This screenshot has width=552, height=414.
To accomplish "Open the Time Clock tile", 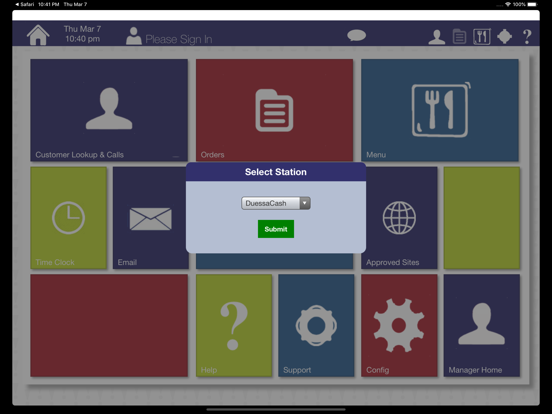I will pyautogui.click(x=69, y=218).
